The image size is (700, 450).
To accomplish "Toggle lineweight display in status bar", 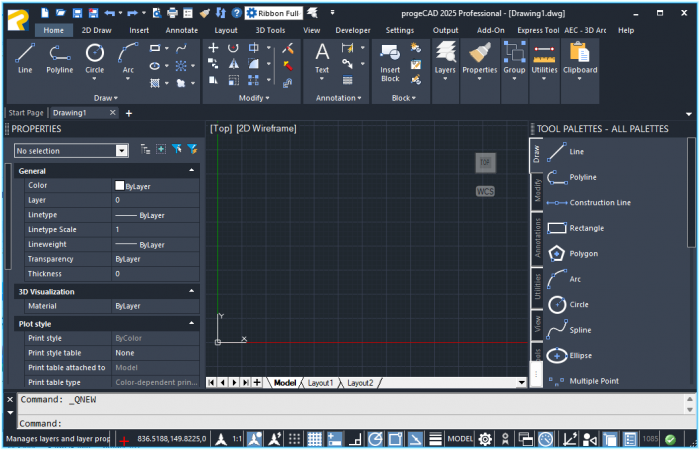I will pyautogui.click(x=436, y=439).
